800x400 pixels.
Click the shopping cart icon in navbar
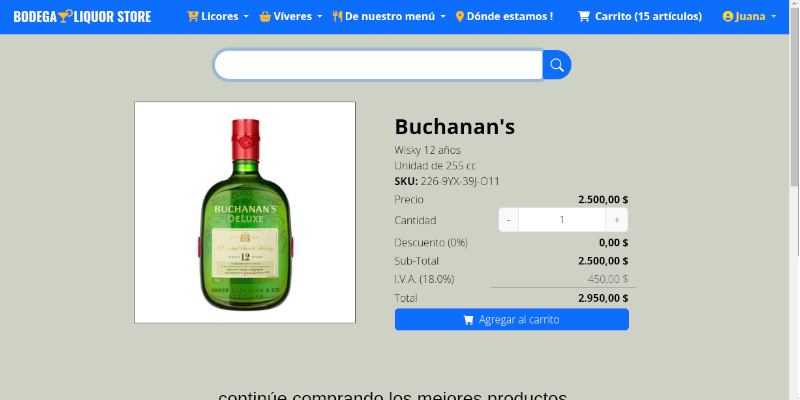(x=584, y=17)
